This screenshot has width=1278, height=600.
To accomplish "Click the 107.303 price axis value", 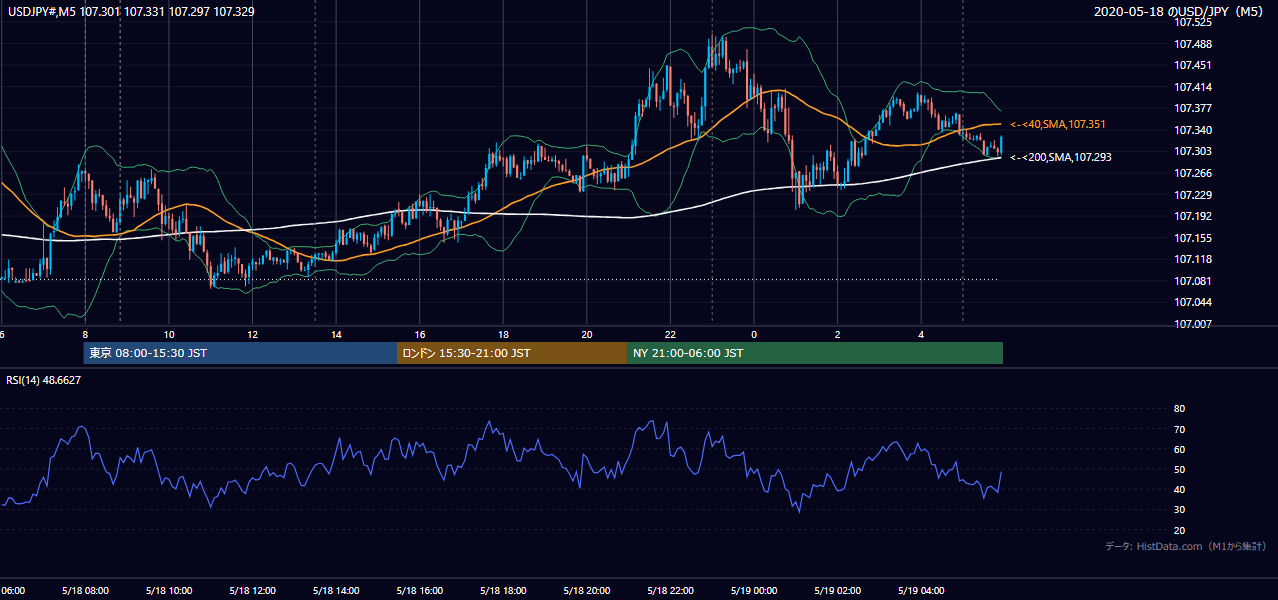I will pos(1194,151).
